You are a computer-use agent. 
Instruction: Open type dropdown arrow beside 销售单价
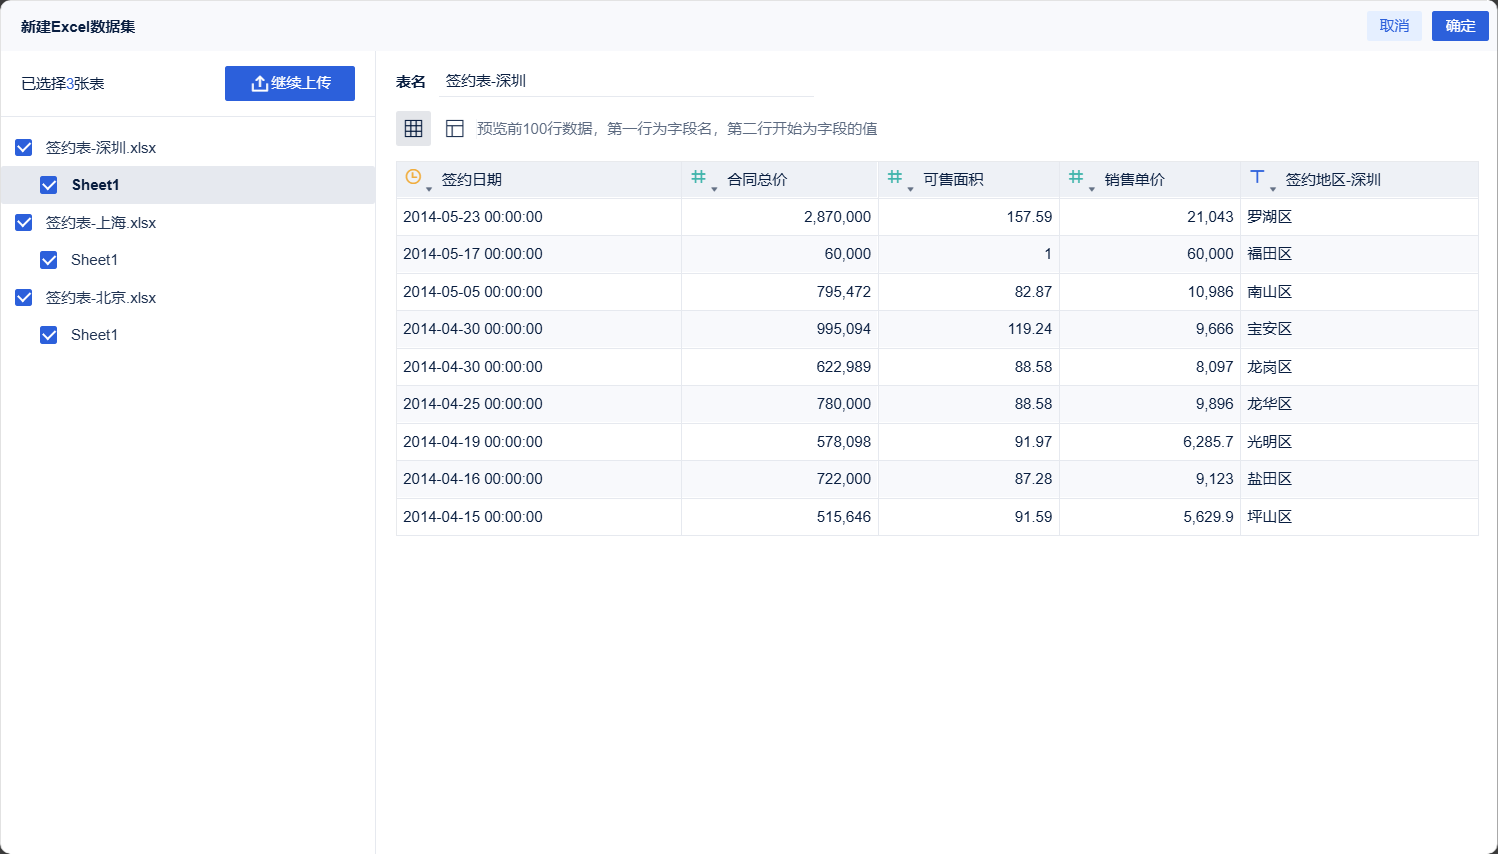(1091, 189)
